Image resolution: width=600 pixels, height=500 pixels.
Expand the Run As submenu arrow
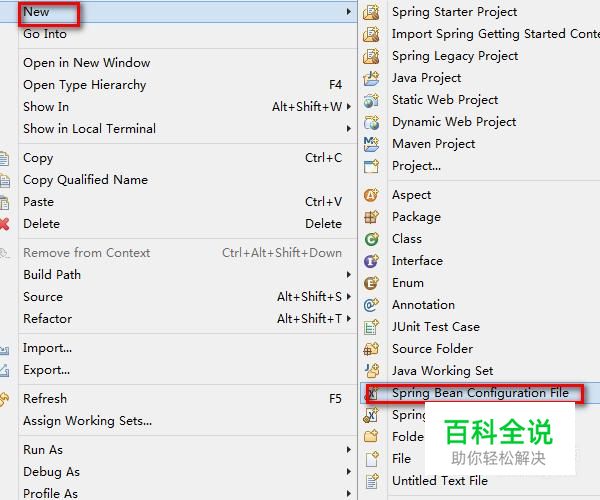[349, 450]
